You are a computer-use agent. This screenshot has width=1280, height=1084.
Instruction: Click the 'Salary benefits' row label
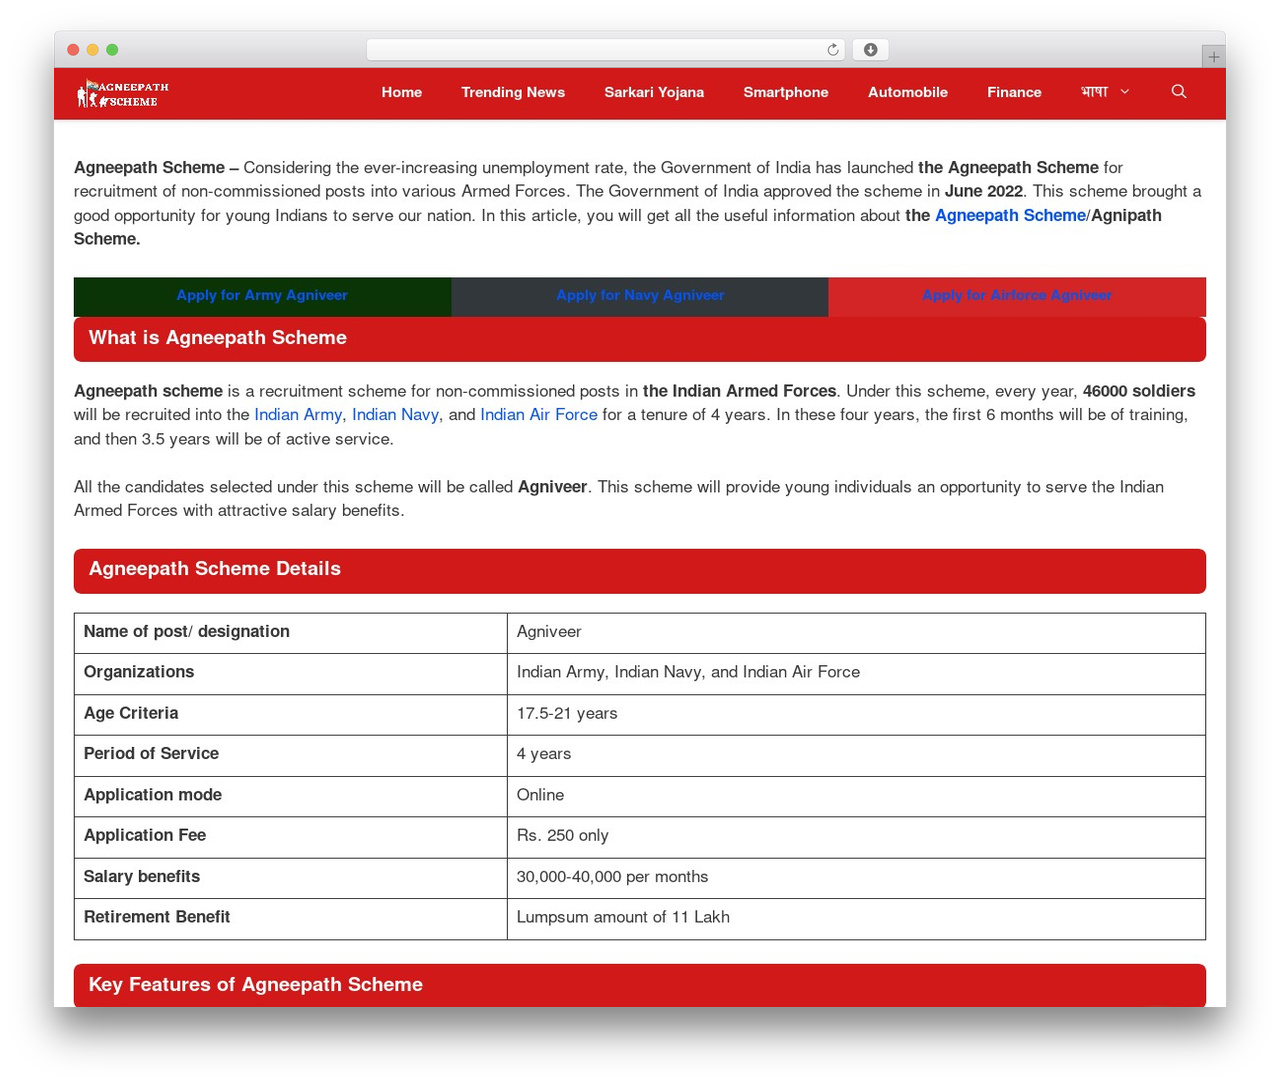pyautogui.click(x=291, y=878)
